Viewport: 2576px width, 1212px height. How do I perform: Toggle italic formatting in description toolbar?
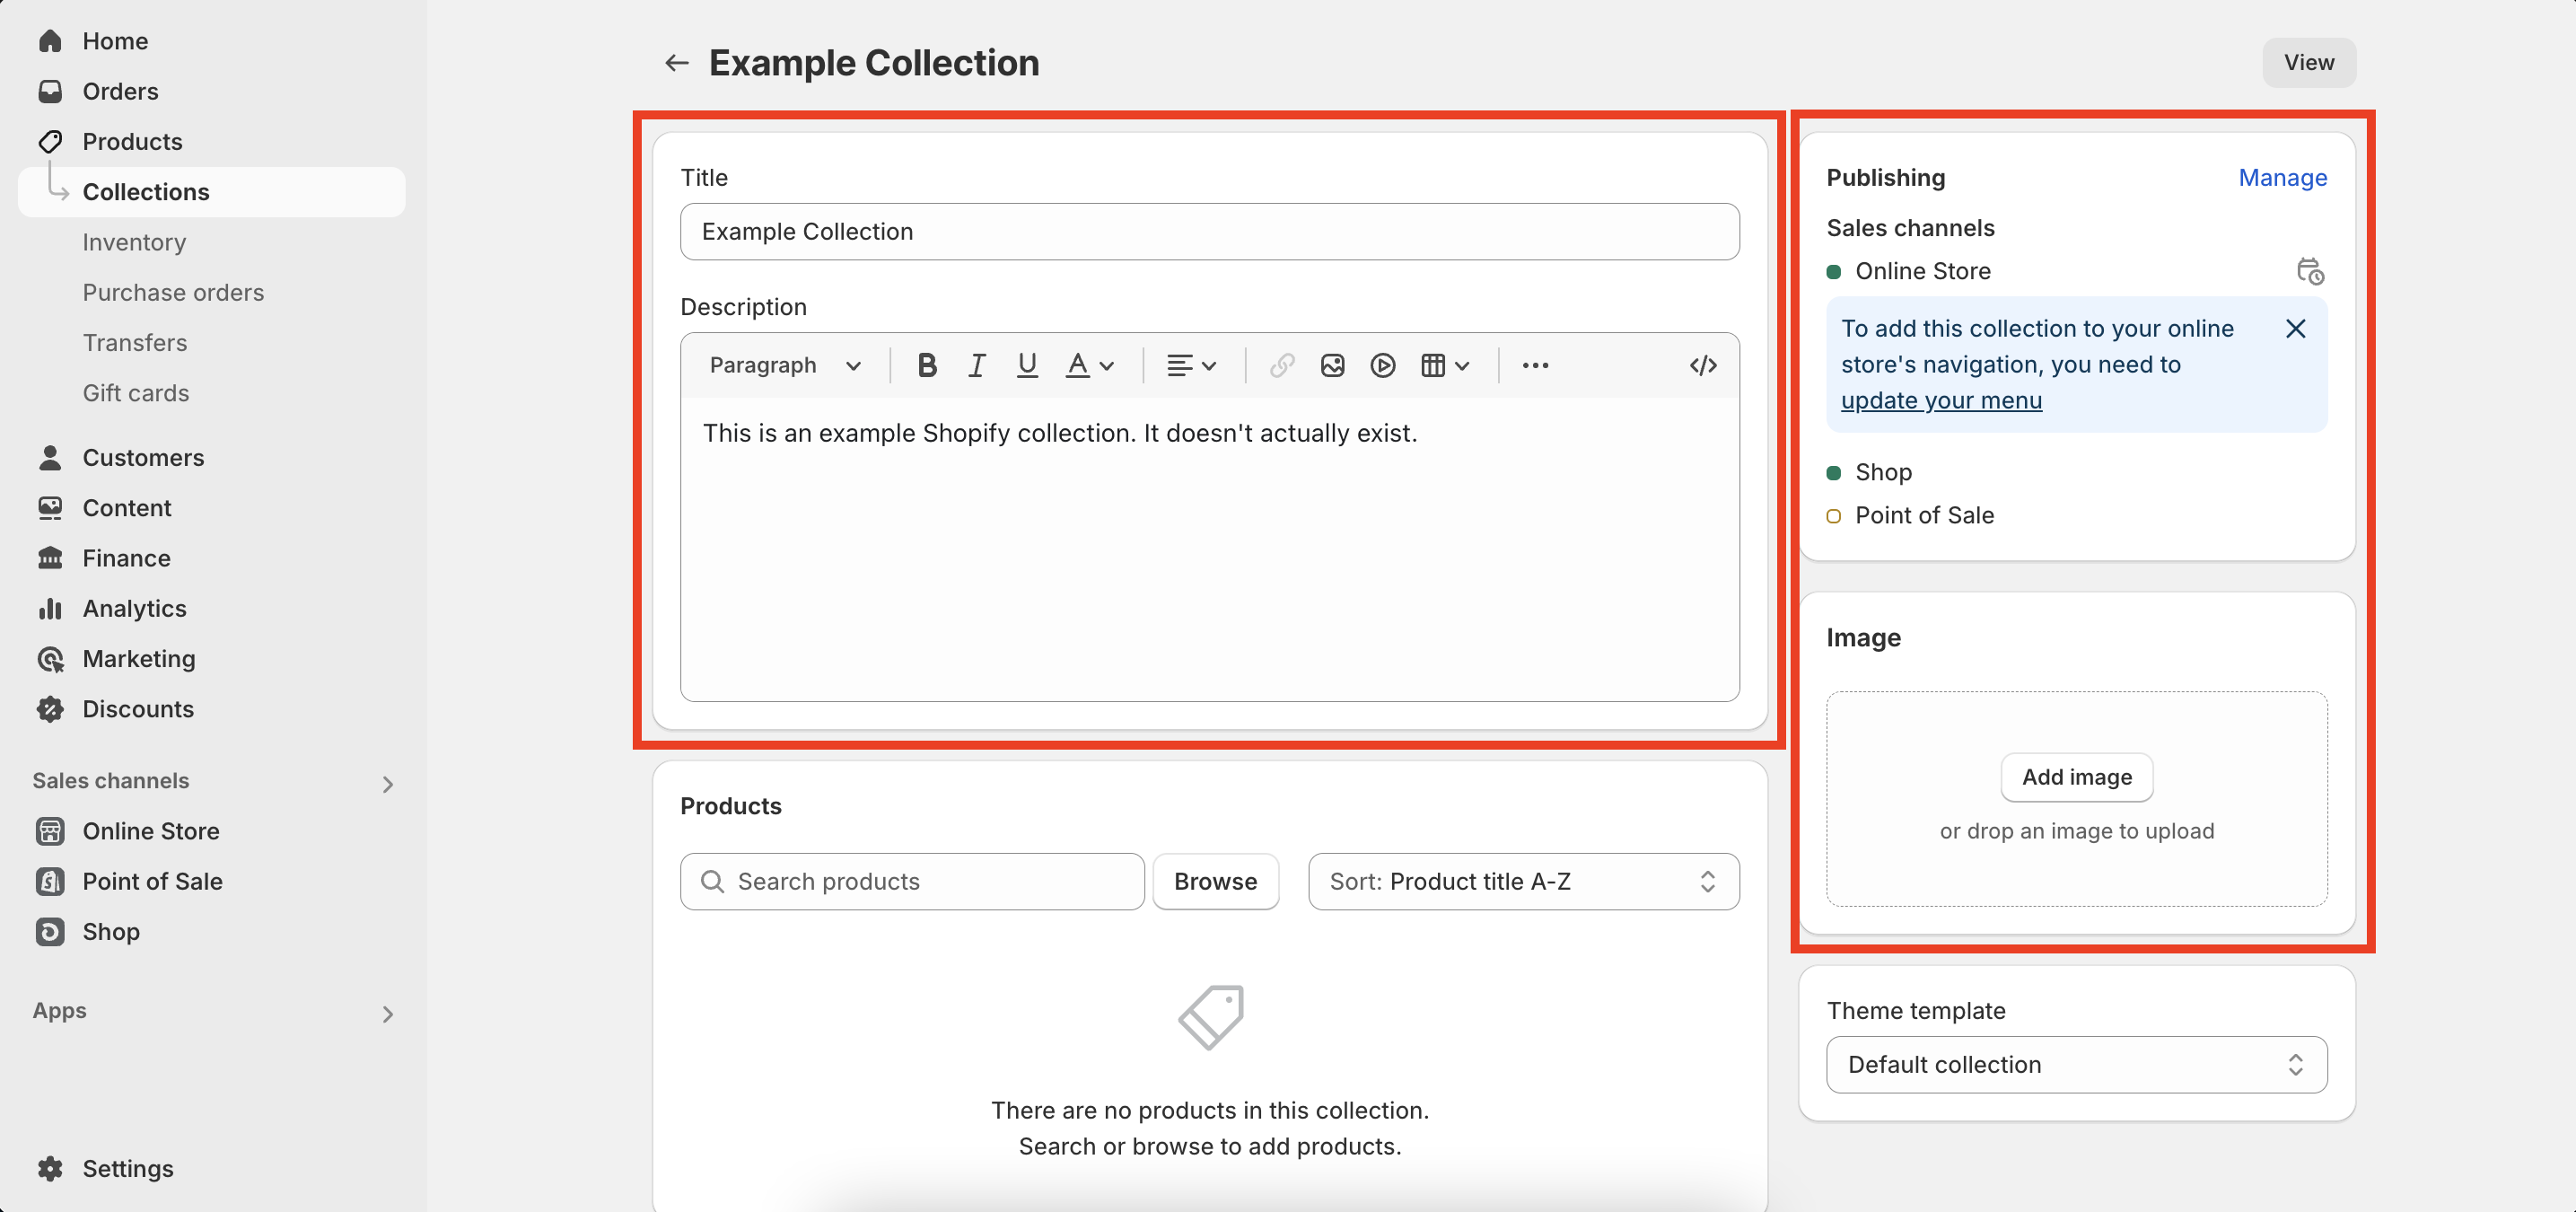coord(977,365)
